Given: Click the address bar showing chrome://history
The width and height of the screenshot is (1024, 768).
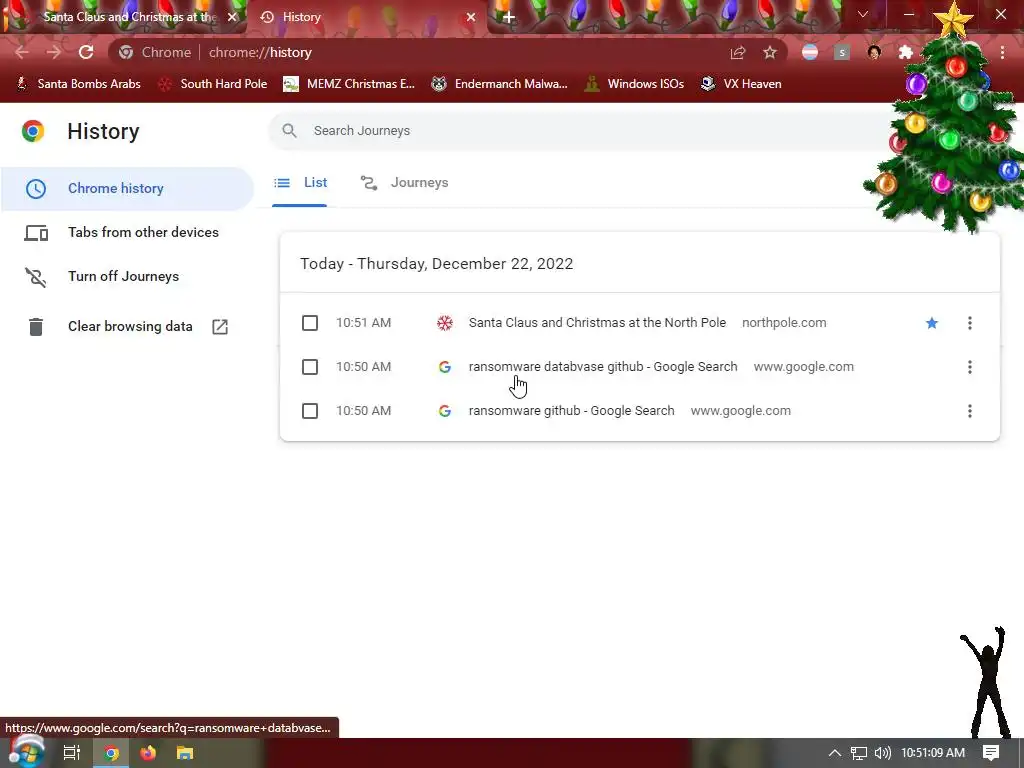Looking at the screenshot, I should [447, 52].
